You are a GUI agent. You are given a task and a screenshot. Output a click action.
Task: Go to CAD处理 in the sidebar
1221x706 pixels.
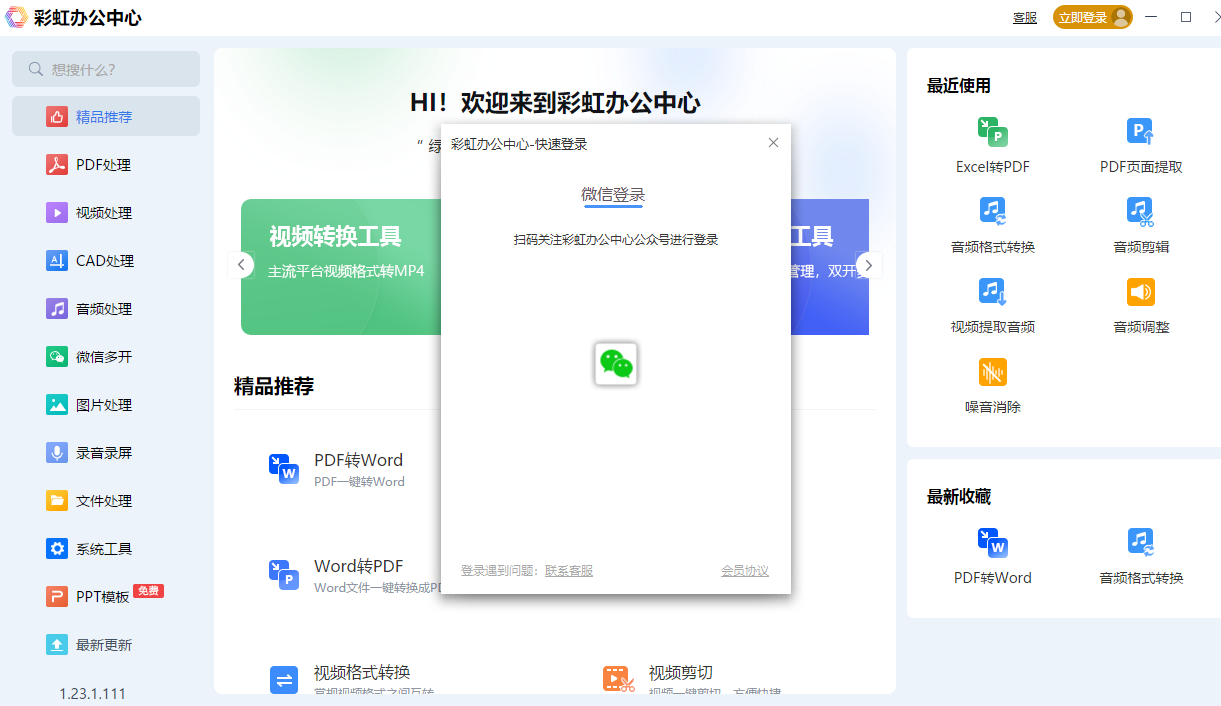click(x=105, y=260)
